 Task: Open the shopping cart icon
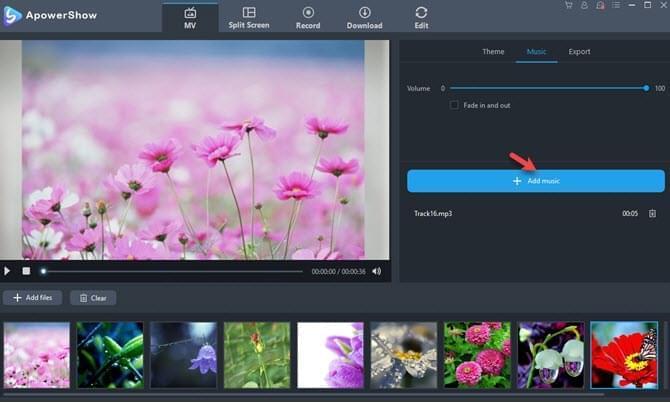tap(569, 6)
